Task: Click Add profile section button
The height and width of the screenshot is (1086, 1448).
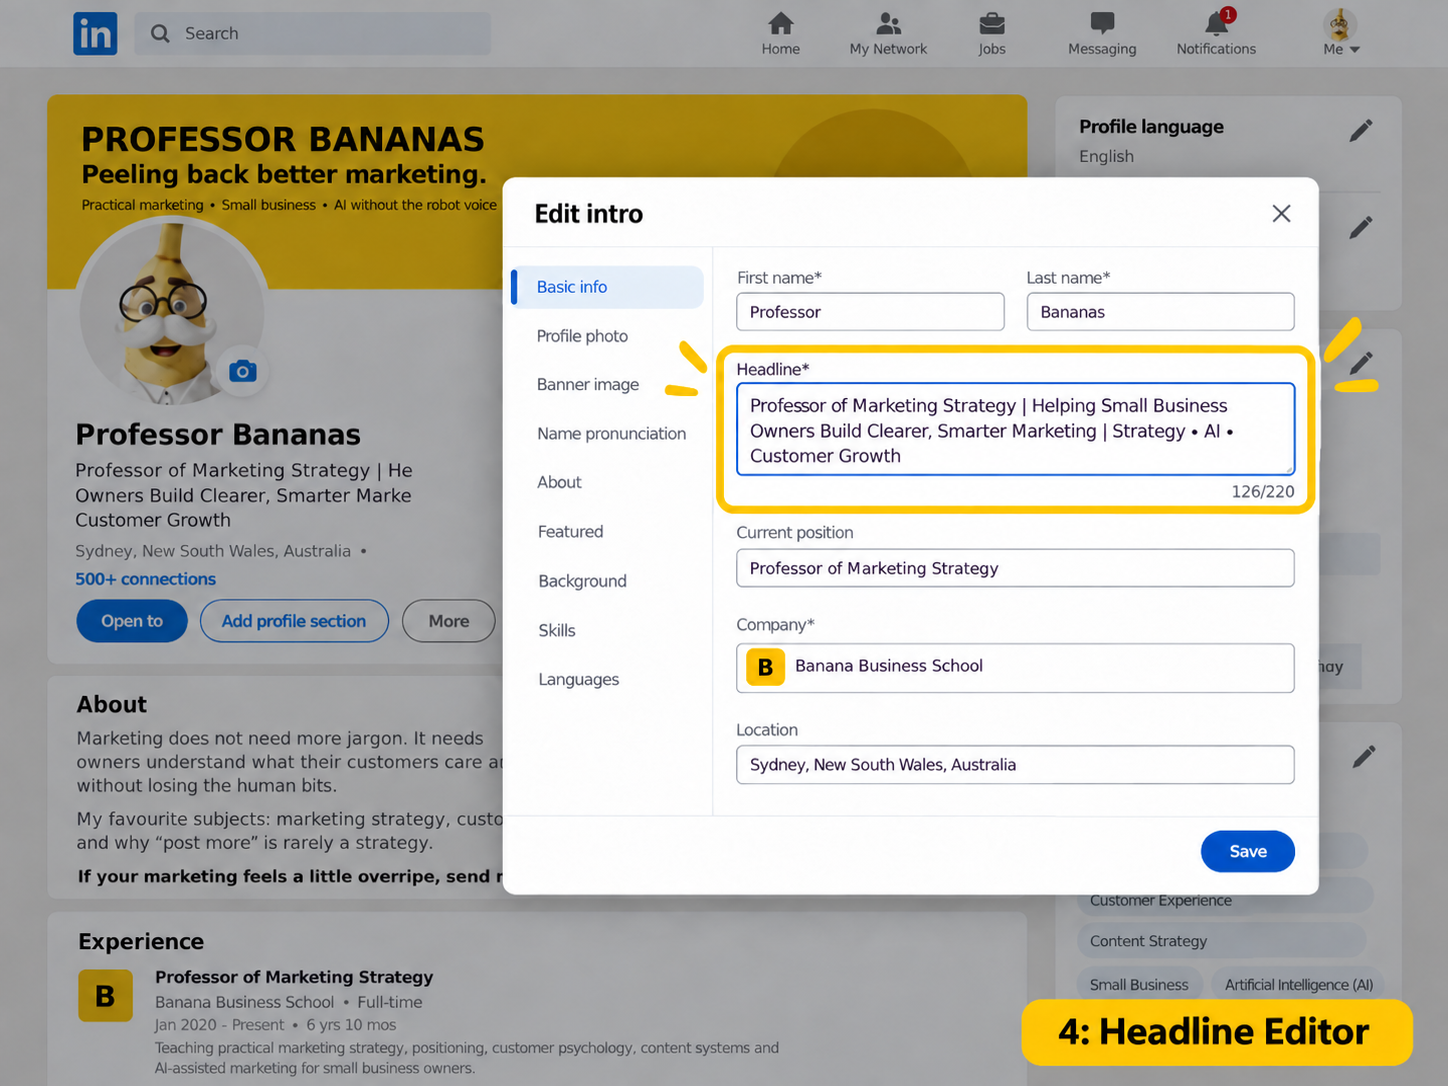Action: [294, 621]
